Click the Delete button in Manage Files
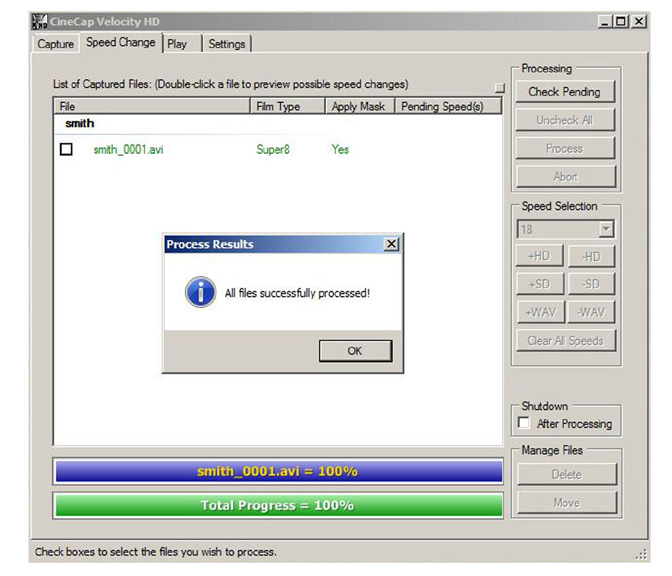672x576 pixels. (567, 474)
